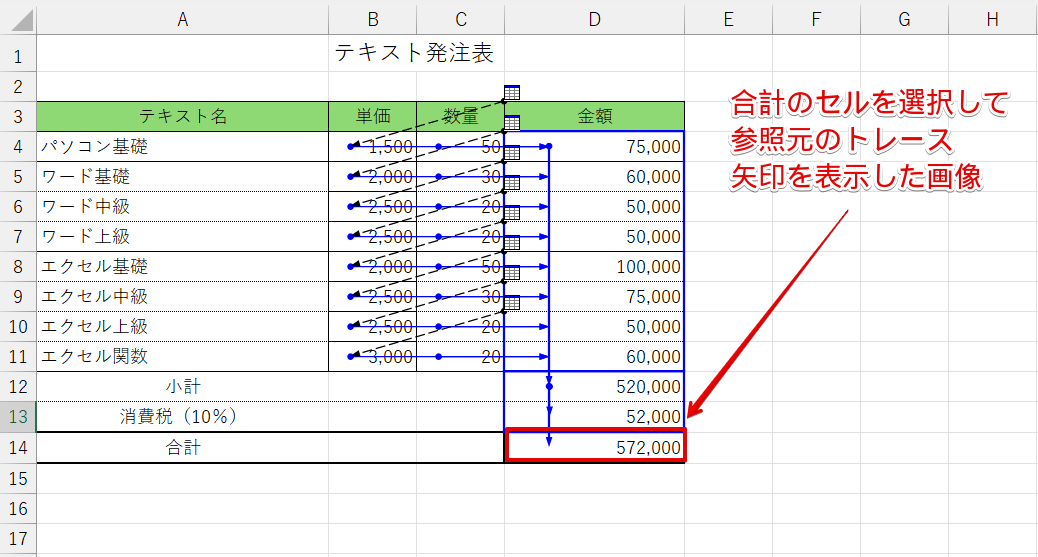Select subtotal 520,000 cell
The width and height of the screenshot is (1038, 557).
click(594, 387)
